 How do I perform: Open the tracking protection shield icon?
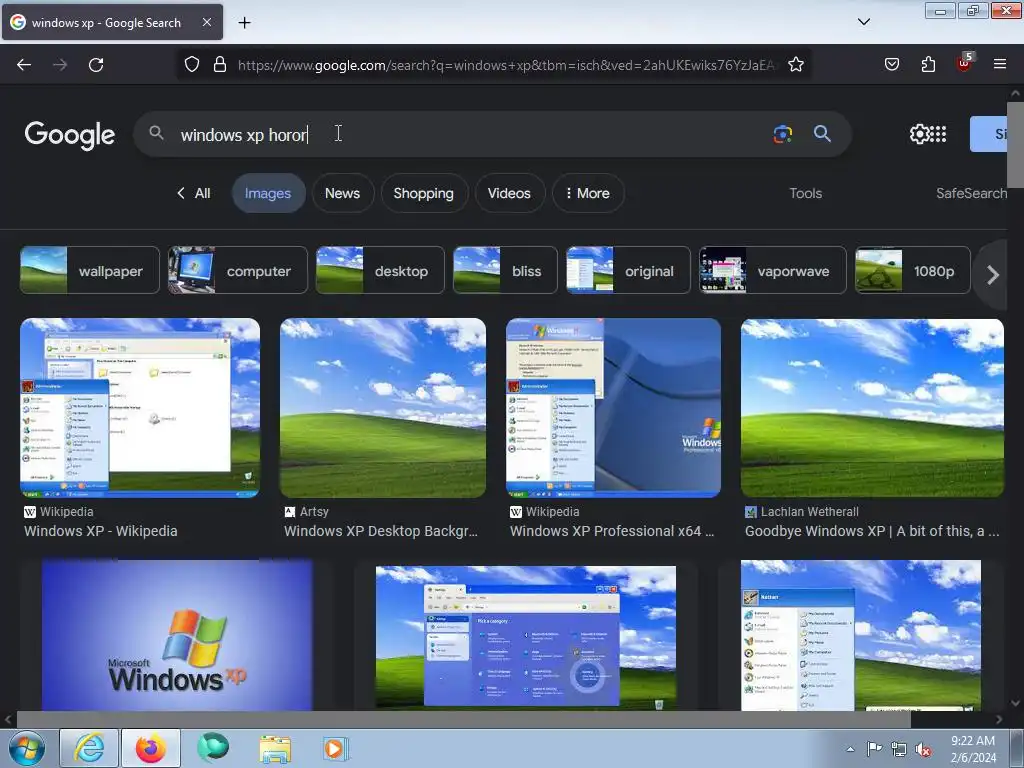point(191,65)
